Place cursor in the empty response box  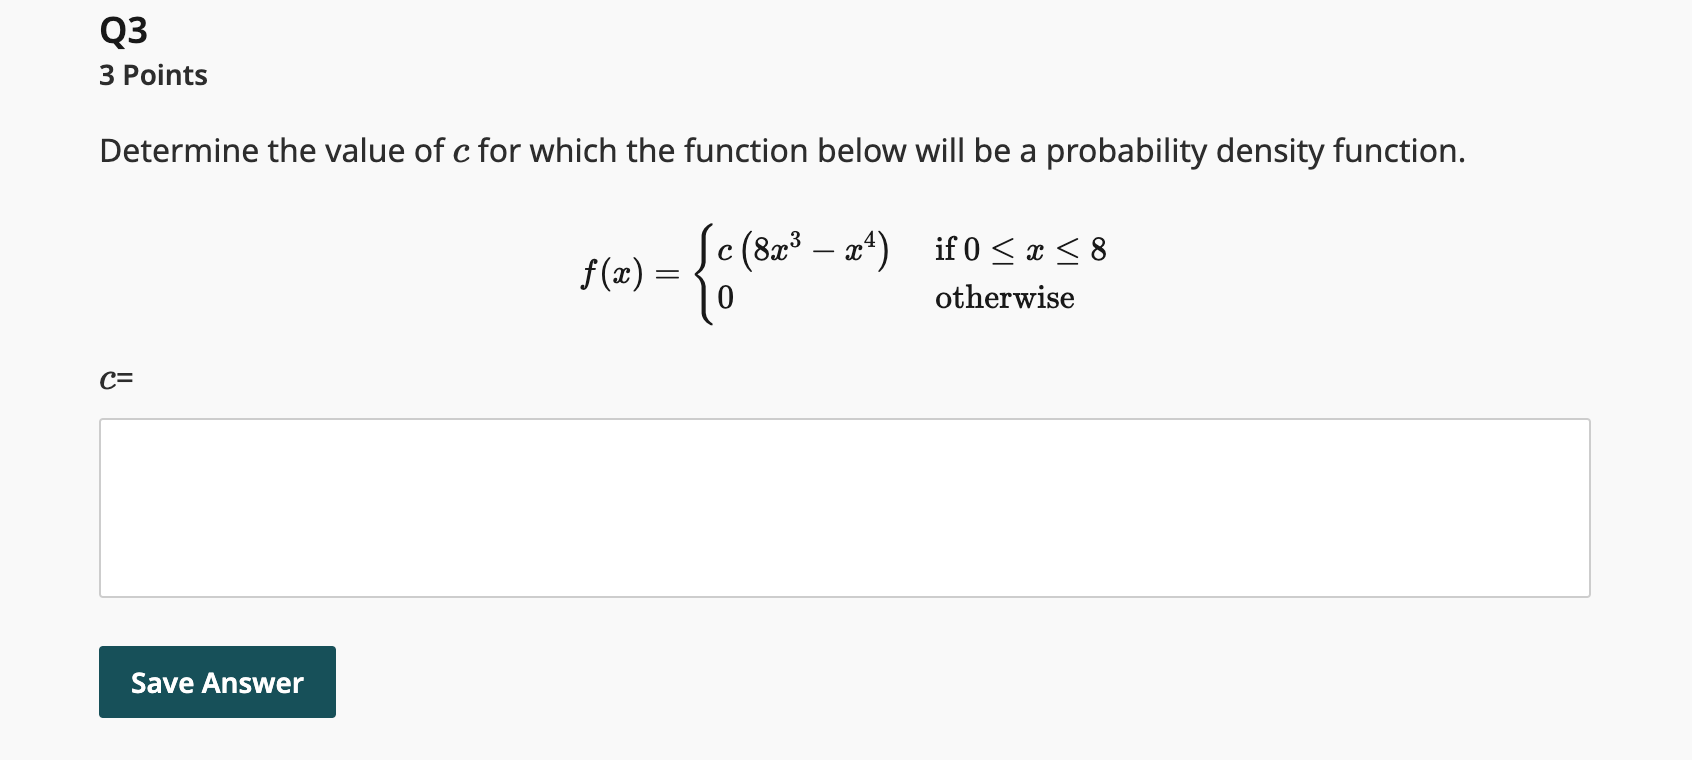coord(845,507)
